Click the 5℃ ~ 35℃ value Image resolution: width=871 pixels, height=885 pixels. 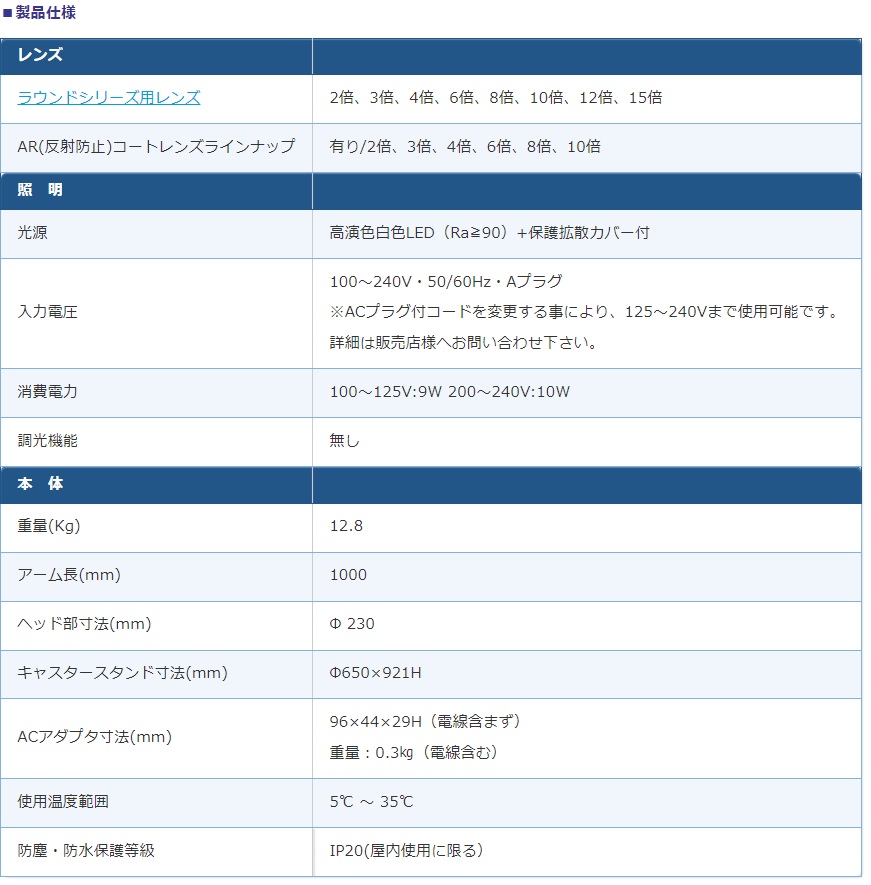(x=371, y=801)
